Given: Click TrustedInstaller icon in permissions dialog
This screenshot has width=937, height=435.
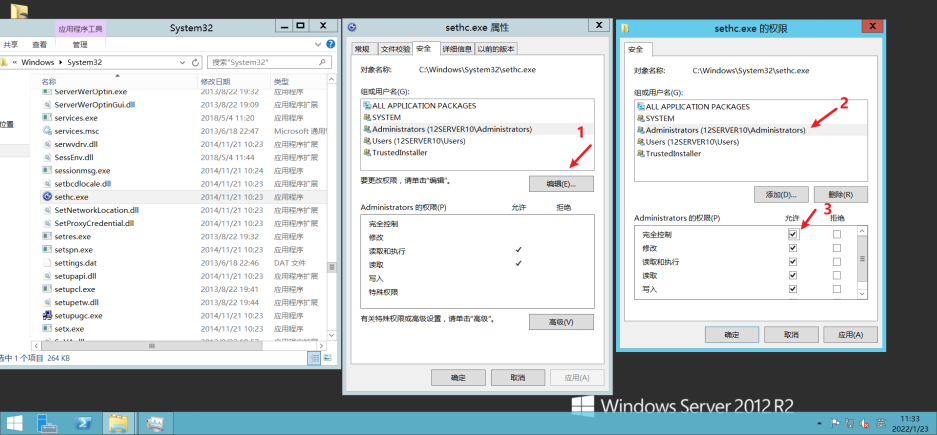Looking at the screenshot, I should pos(641,154).
